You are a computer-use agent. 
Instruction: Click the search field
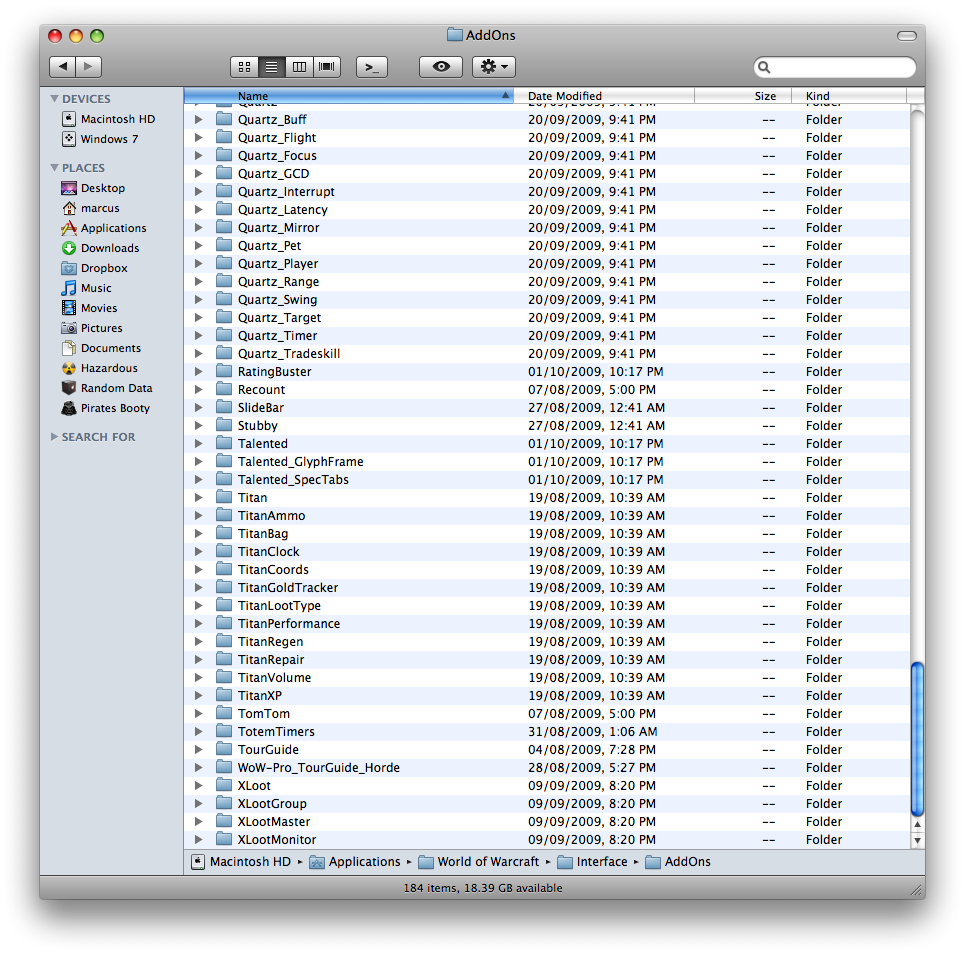835,67
